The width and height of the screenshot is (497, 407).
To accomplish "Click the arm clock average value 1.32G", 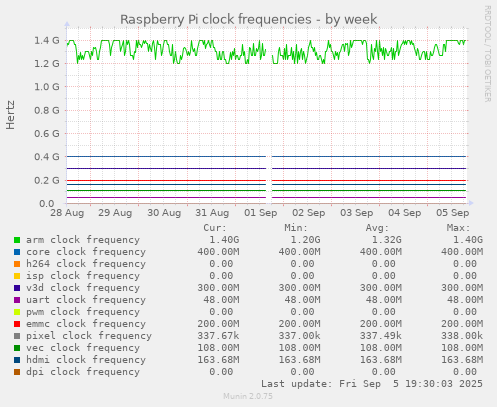I will [x=387, y=240].
